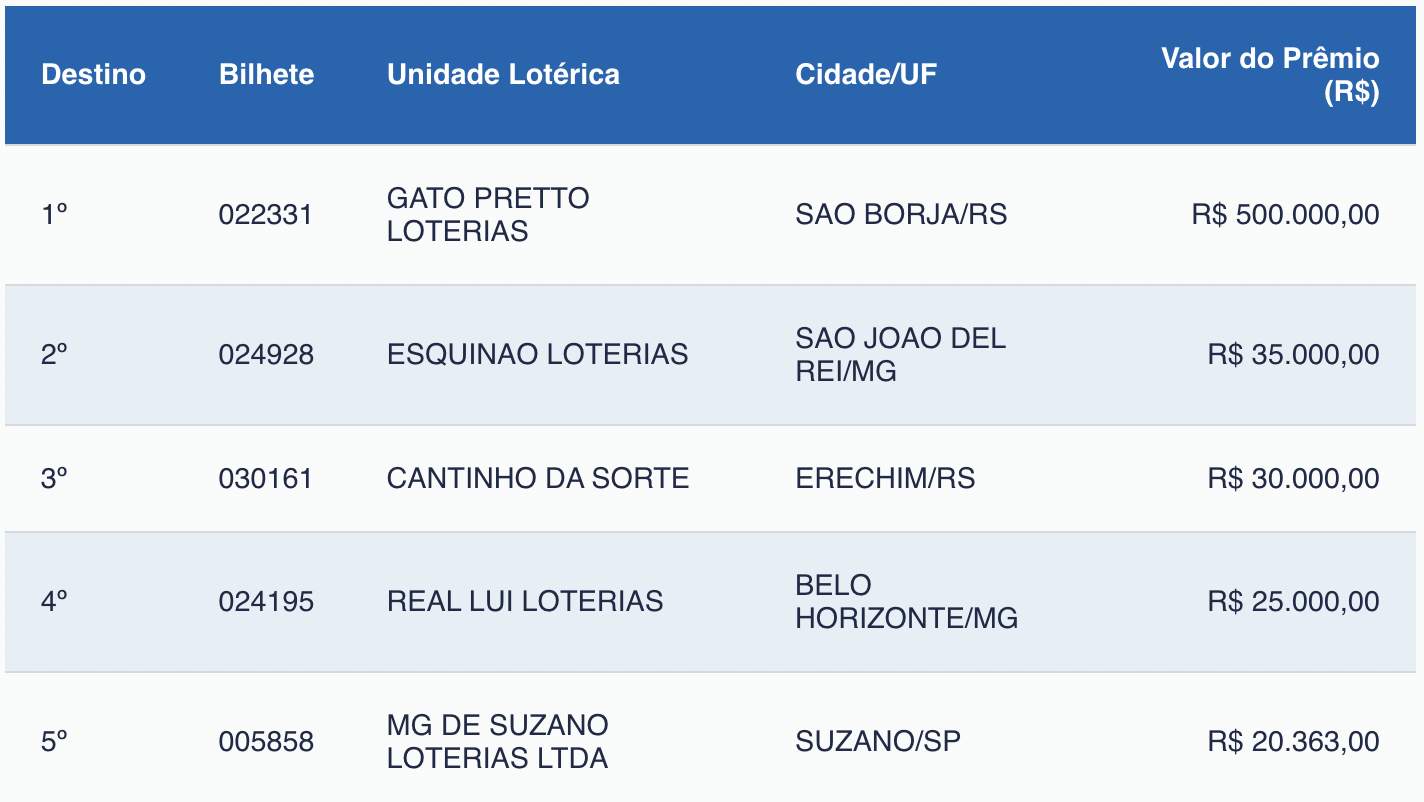Select ticket number 022331
The height and width of the screenshot is (802, 1424).
(266, 215)
